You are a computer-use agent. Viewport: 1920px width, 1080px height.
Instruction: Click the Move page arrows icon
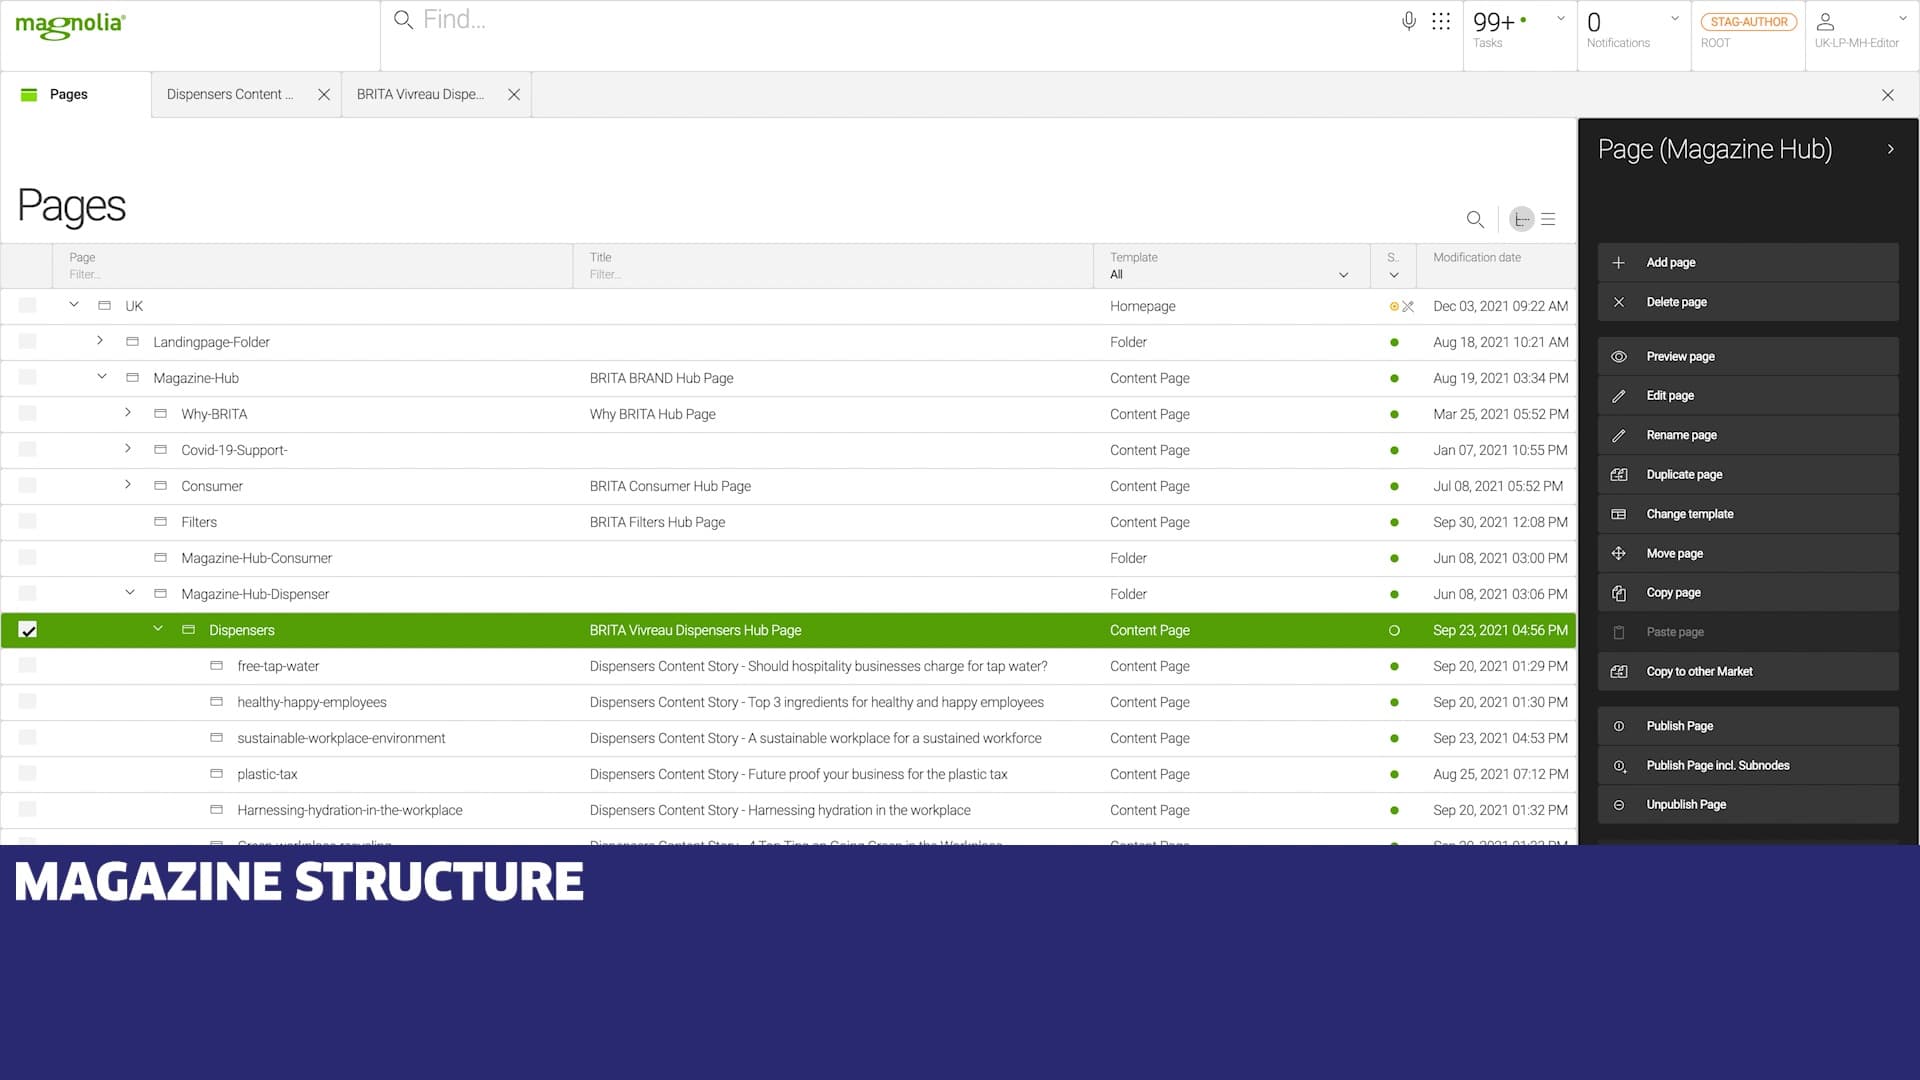[x=1619, y=553]
